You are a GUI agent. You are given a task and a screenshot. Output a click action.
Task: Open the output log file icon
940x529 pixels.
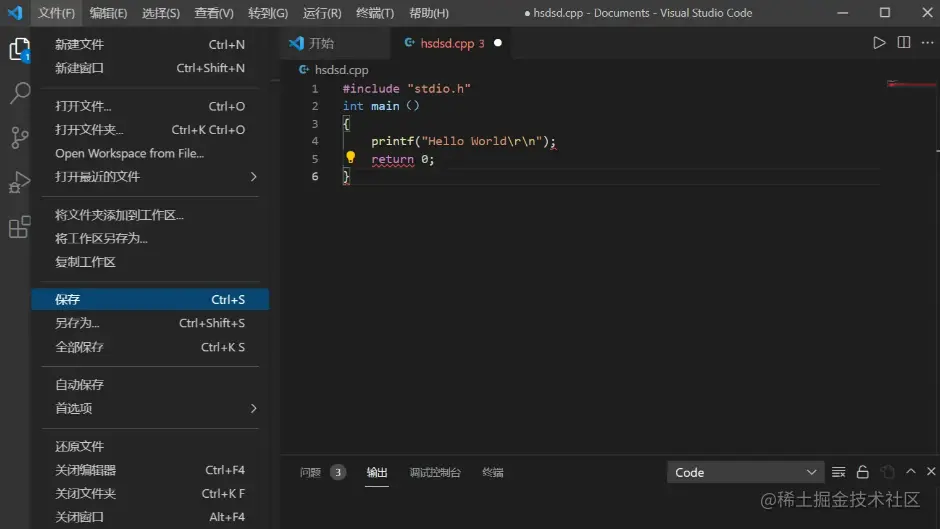pos(887,472)
